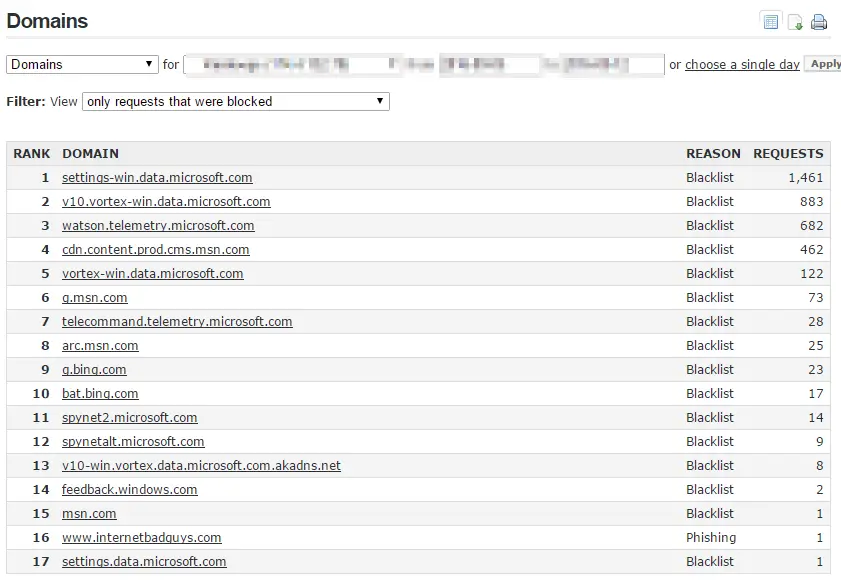This screenshot has width=841, height=580.
Task: Open g.bing.com domain link
Action: (94, 370)
